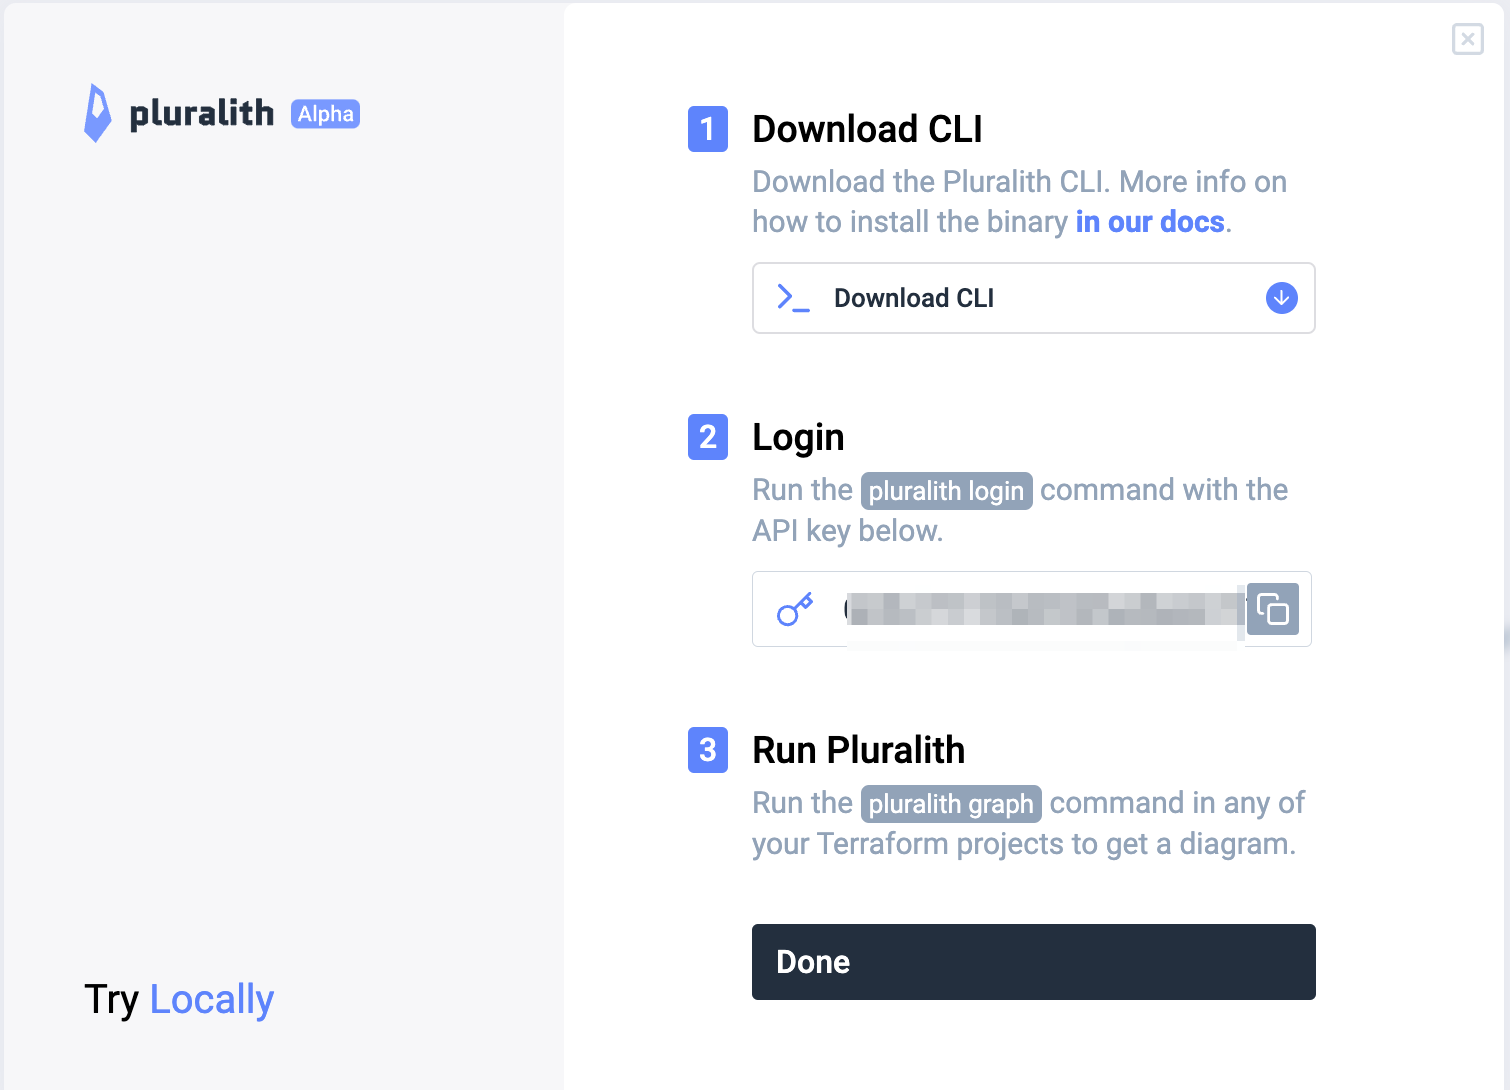This screenshot has height=1090, width=1510.
Task: Click the Run Pluralith heading
Action: tap(858, 750)
